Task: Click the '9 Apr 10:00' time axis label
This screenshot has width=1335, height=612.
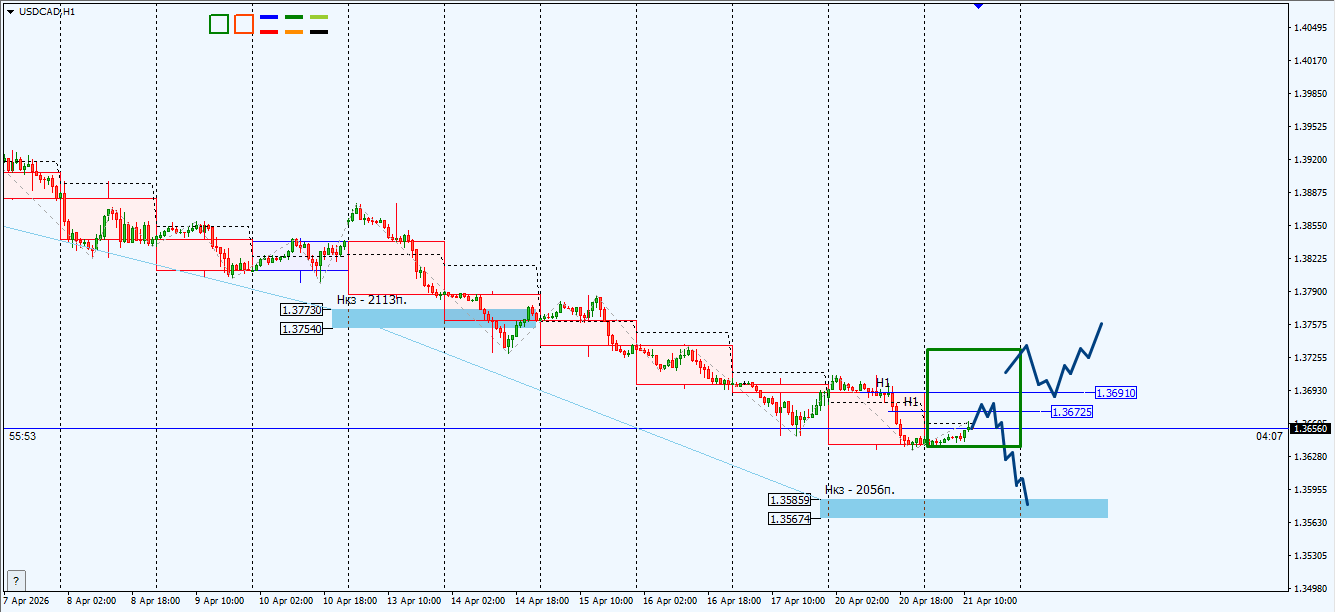Action: (x=221, y=602)
